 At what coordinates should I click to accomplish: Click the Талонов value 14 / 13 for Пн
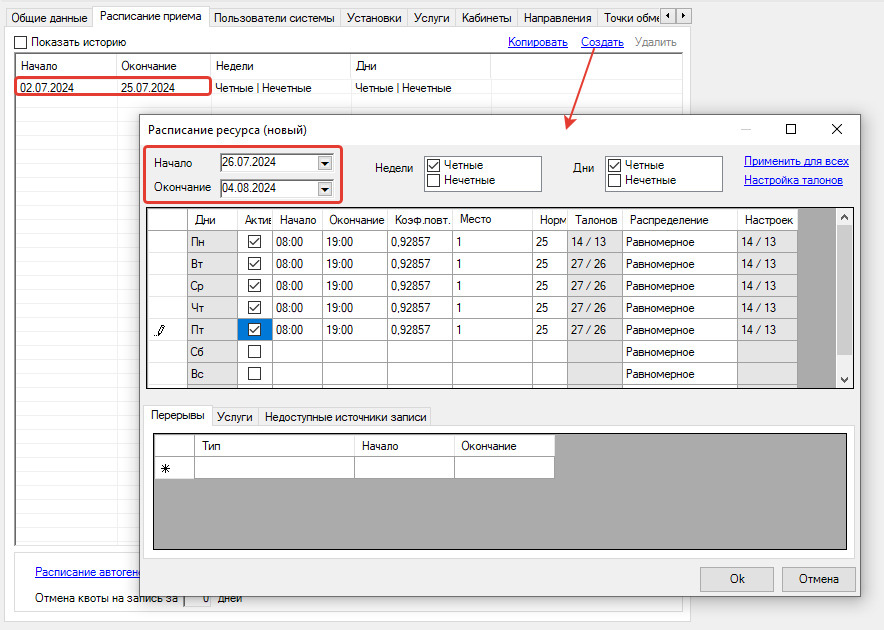tap(595, 242)
